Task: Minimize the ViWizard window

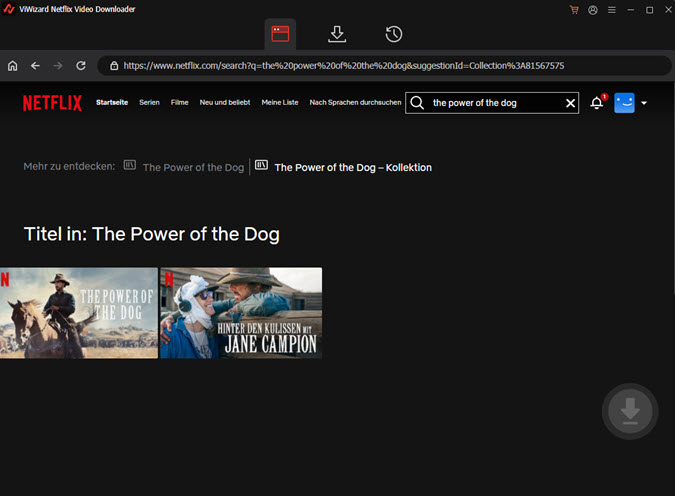Action: click(631, 10)
